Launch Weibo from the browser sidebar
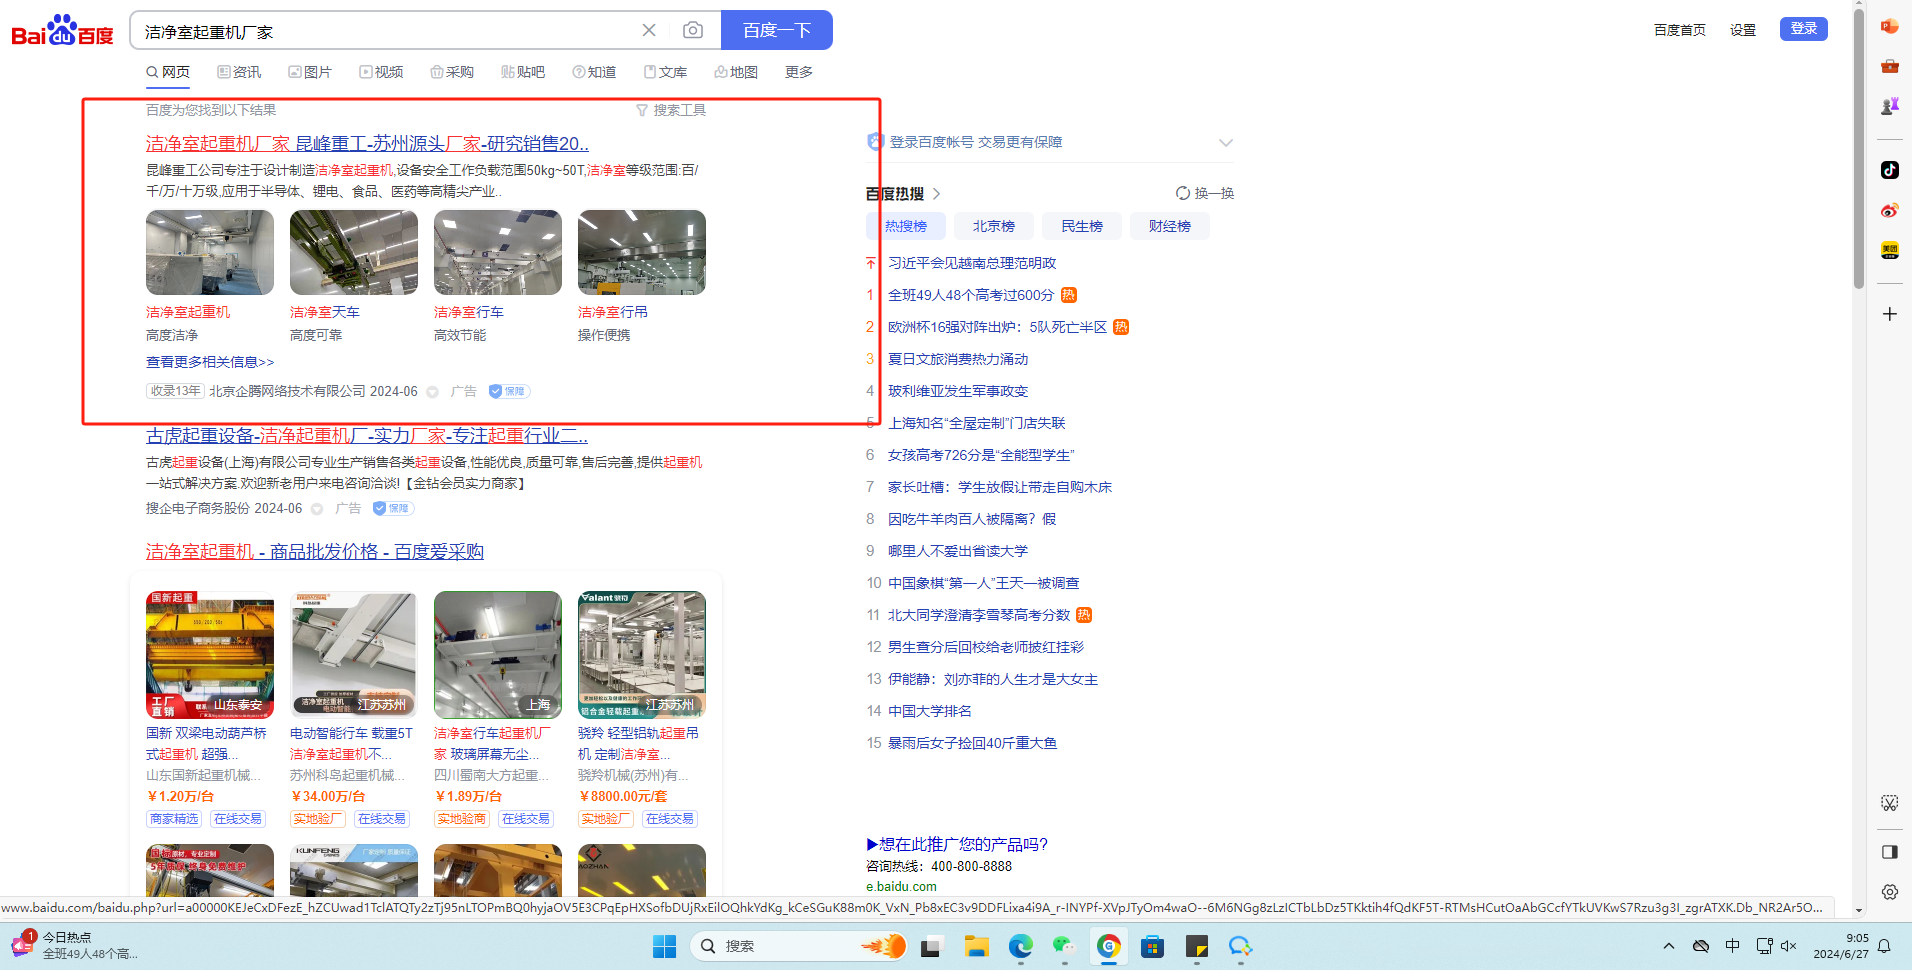The width and height of the screenshot is (1912, 970). pos(1889,210)
